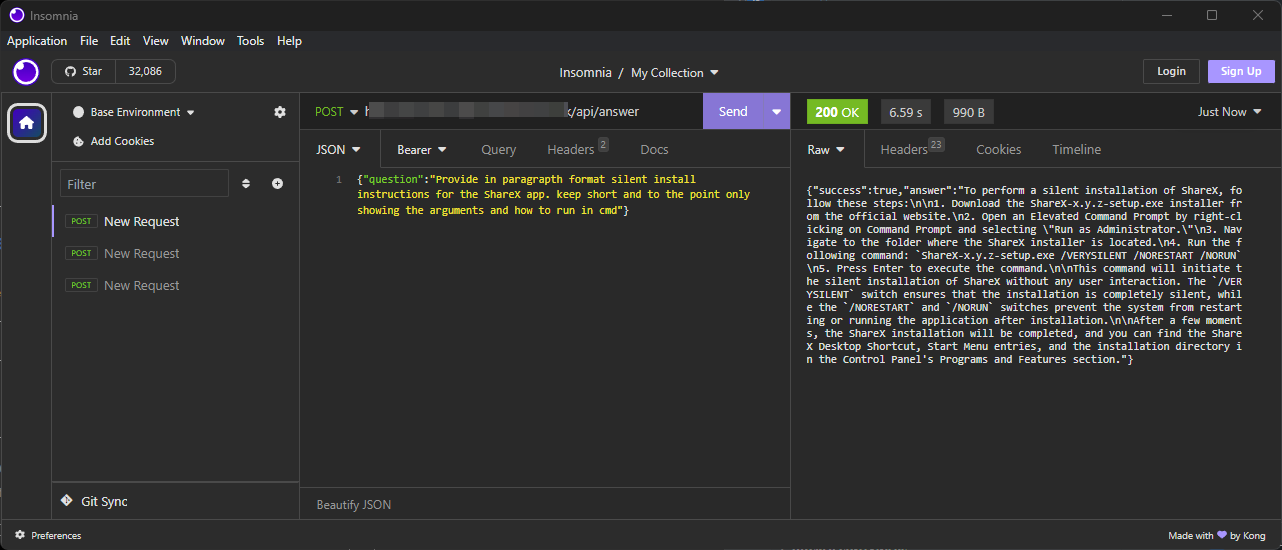Switch to the request Headers tab with badge 2

(577, 149)
